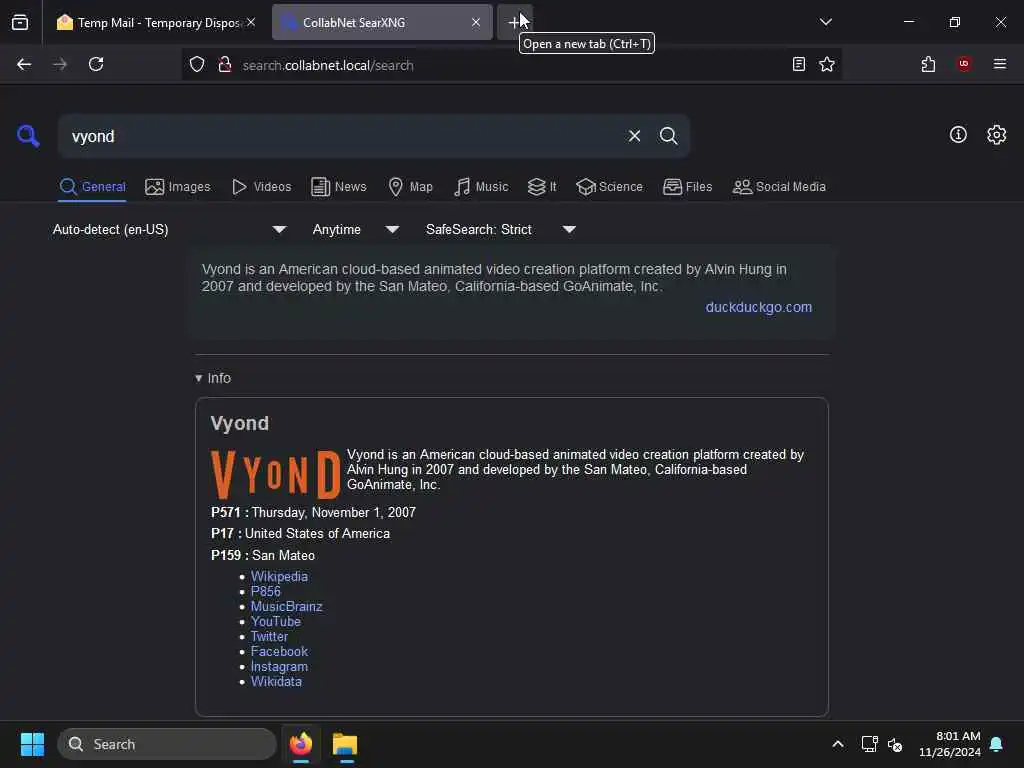Open the Wikidata link

tap(276, 681)
